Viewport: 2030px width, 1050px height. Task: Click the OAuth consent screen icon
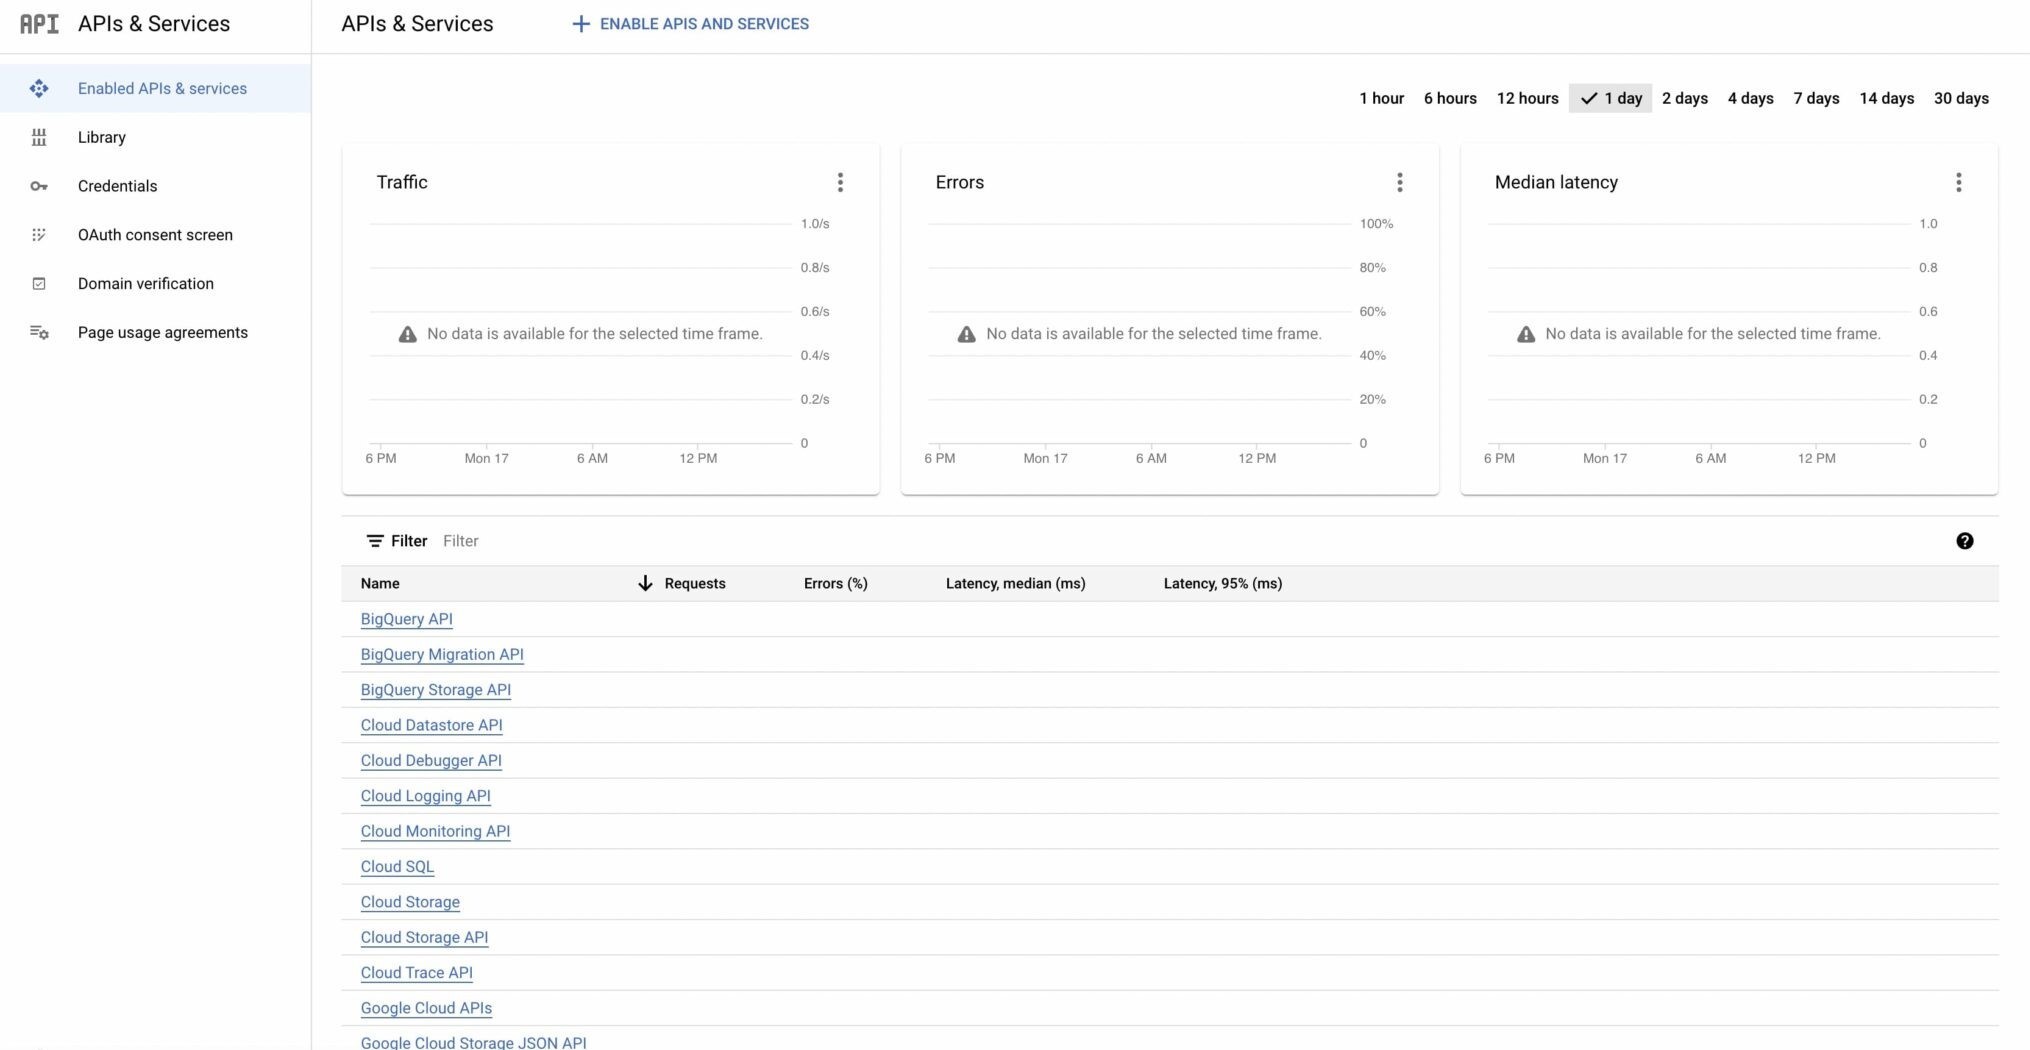pos(39,235)
